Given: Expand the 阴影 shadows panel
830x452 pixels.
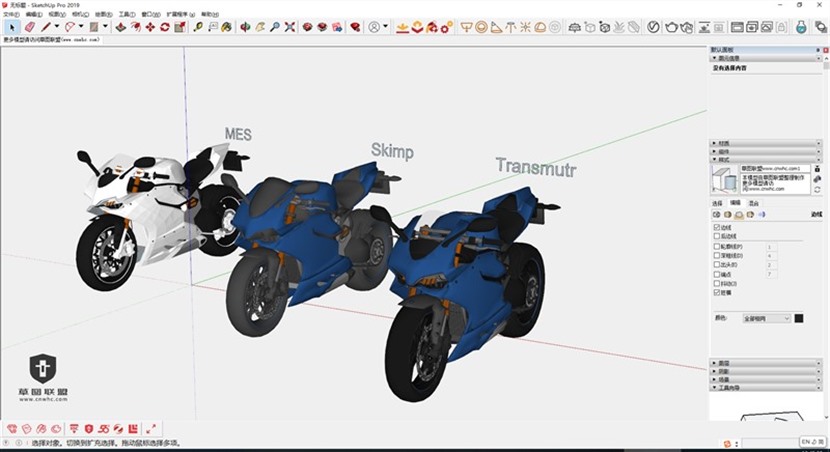Looking at the screenshot, I should pyautogui.click(x=765, y=371).
